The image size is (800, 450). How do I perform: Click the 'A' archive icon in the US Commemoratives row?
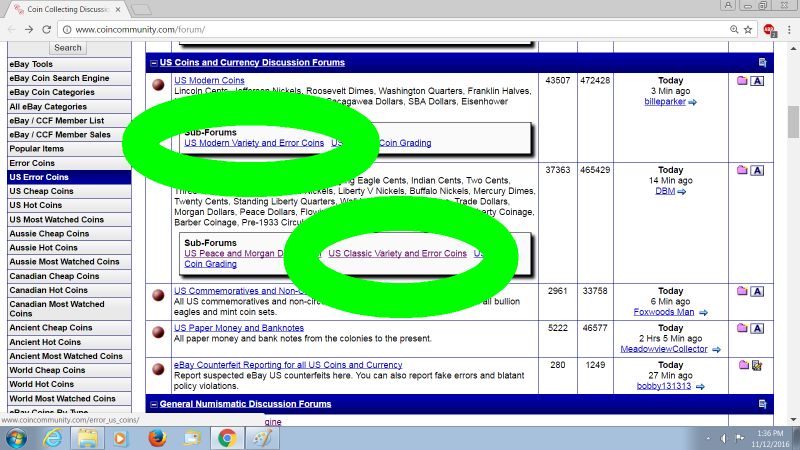click(x=757, y=291)
